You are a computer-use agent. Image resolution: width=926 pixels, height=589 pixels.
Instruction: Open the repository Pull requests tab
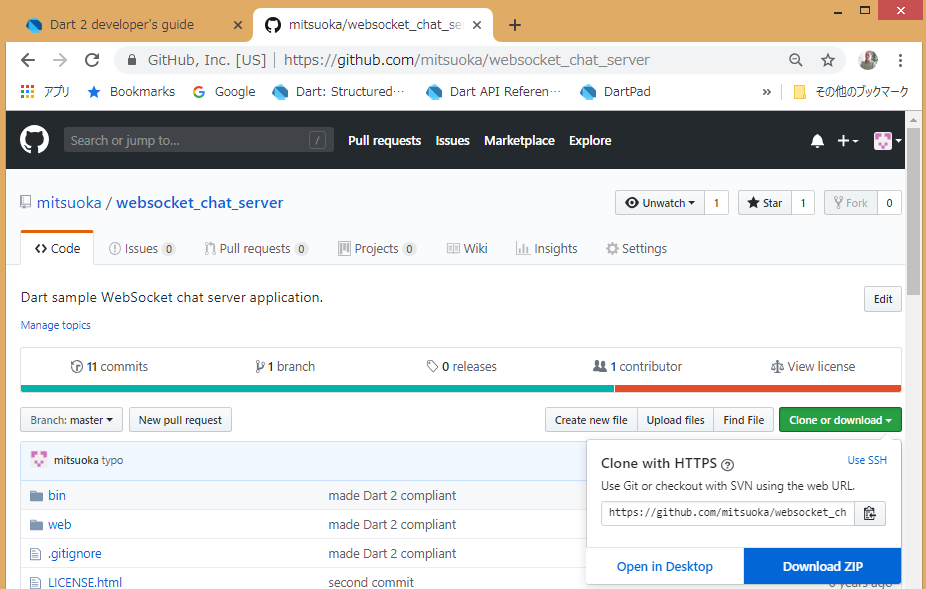[x=256, y=249]
